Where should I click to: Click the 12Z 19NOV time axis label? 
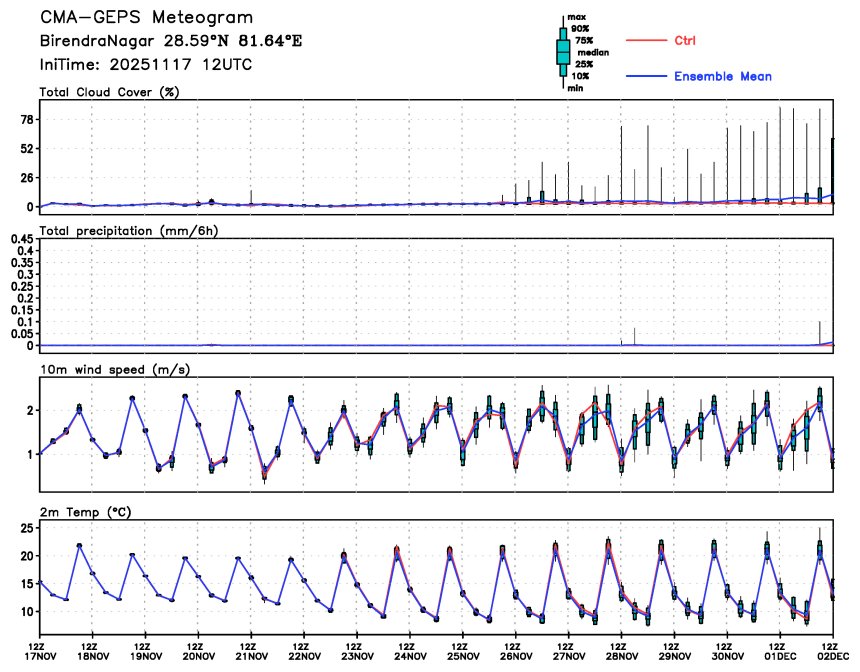coord(145,652)
